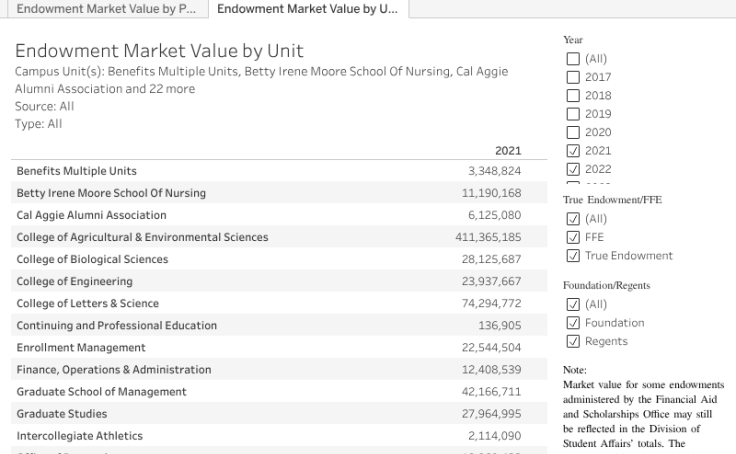Select the 2020 year checkbox

click(572, 132)
